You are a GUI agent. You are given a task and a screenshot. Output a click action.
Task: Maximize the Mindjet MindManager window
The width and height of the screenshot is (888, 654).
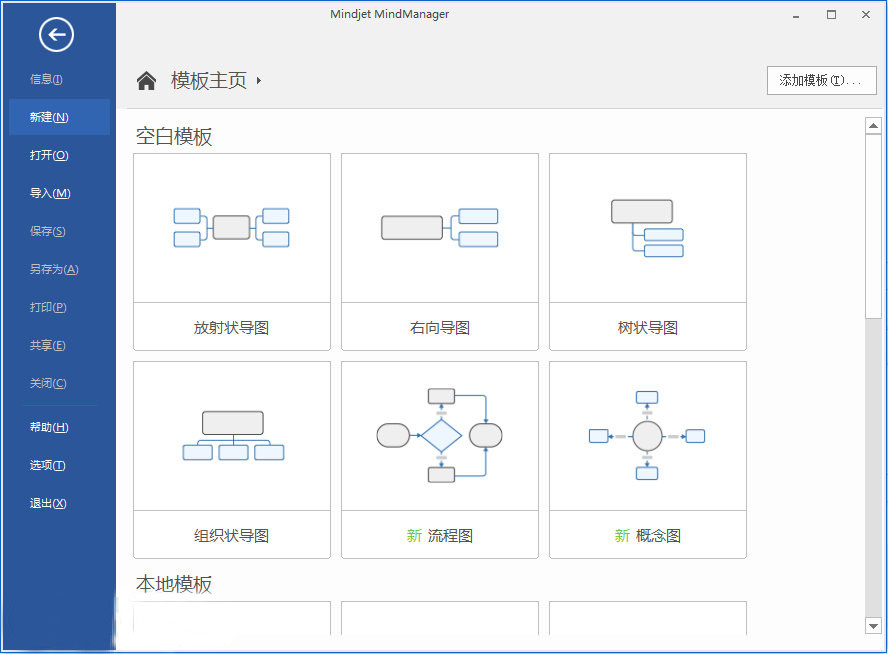831,15
